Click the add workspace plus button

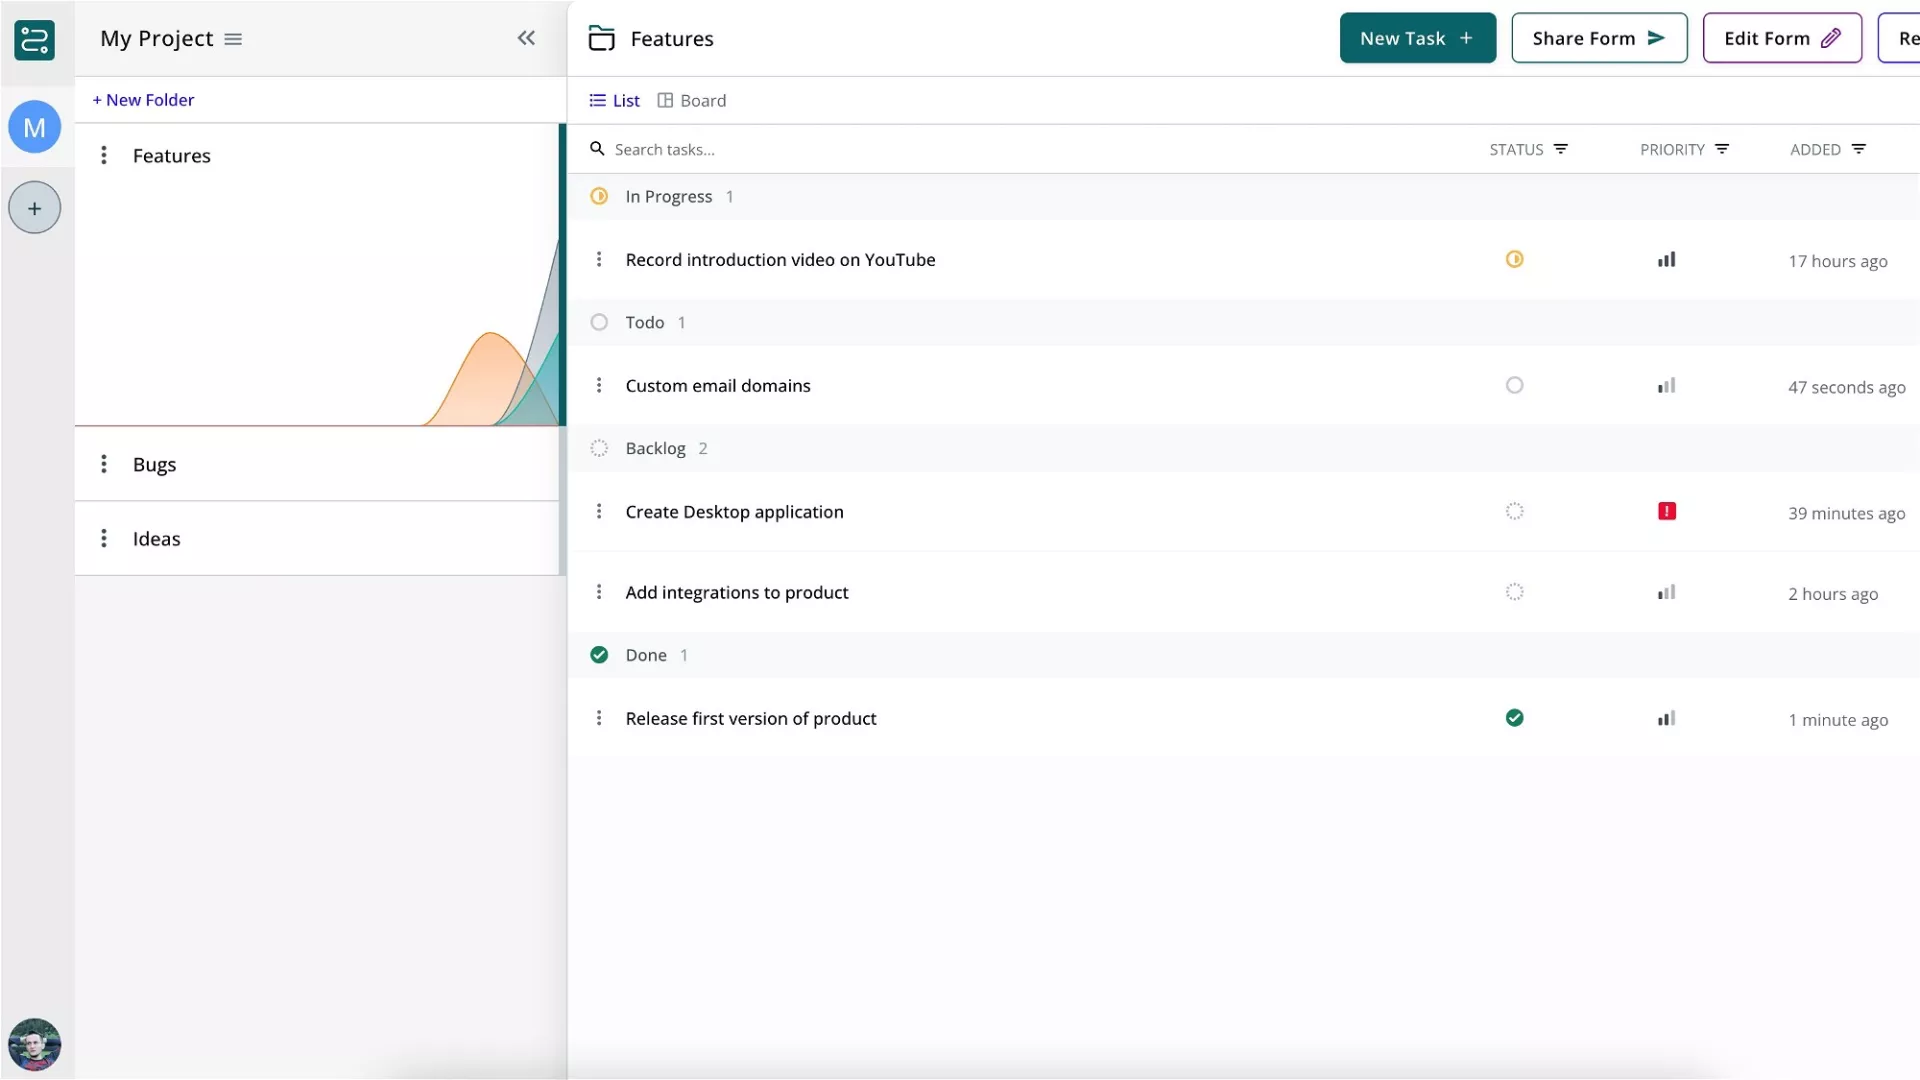point(34,208)
